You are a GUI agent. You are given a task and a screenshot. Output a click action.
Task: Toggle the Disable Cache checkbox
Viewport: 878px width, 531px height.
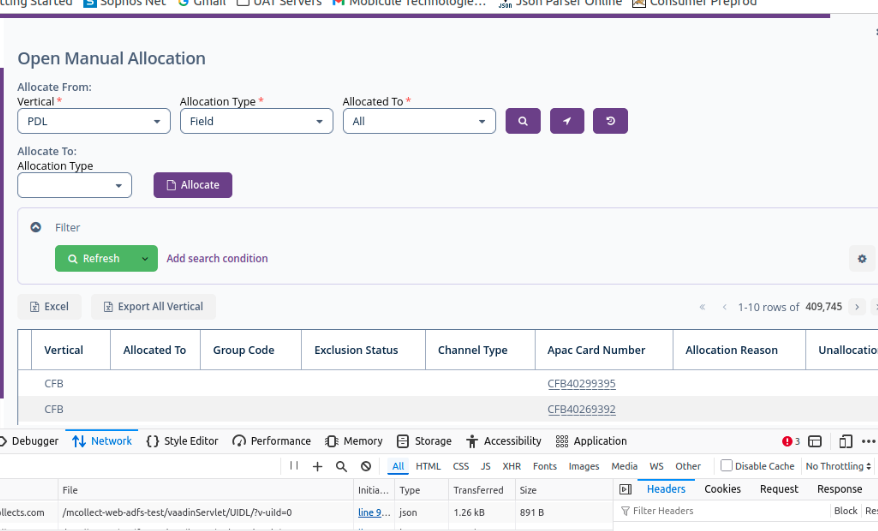coord(727,466)
